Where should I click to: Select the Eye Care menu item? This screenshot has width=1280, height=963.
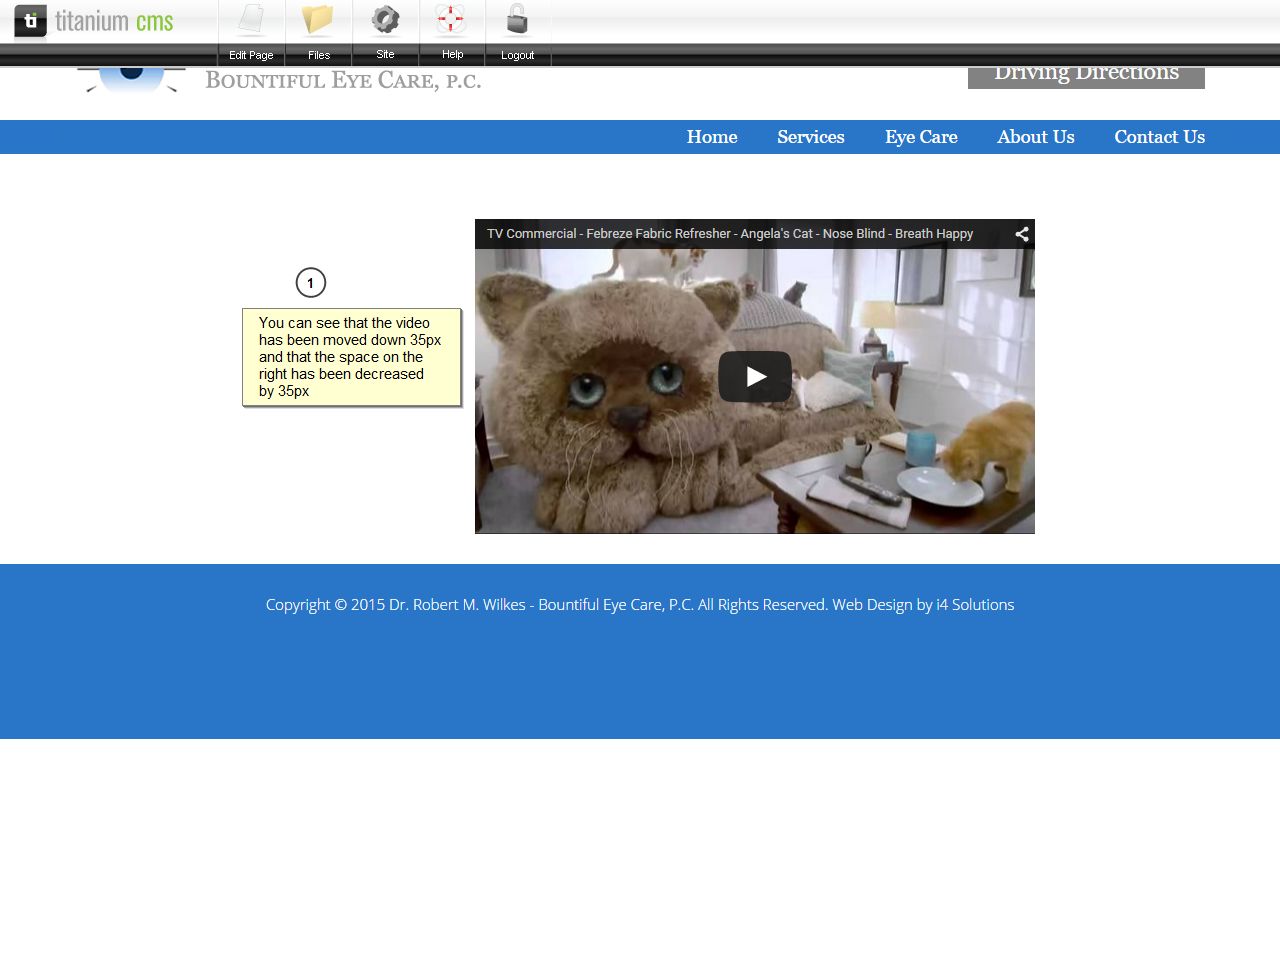click(920, 137)
